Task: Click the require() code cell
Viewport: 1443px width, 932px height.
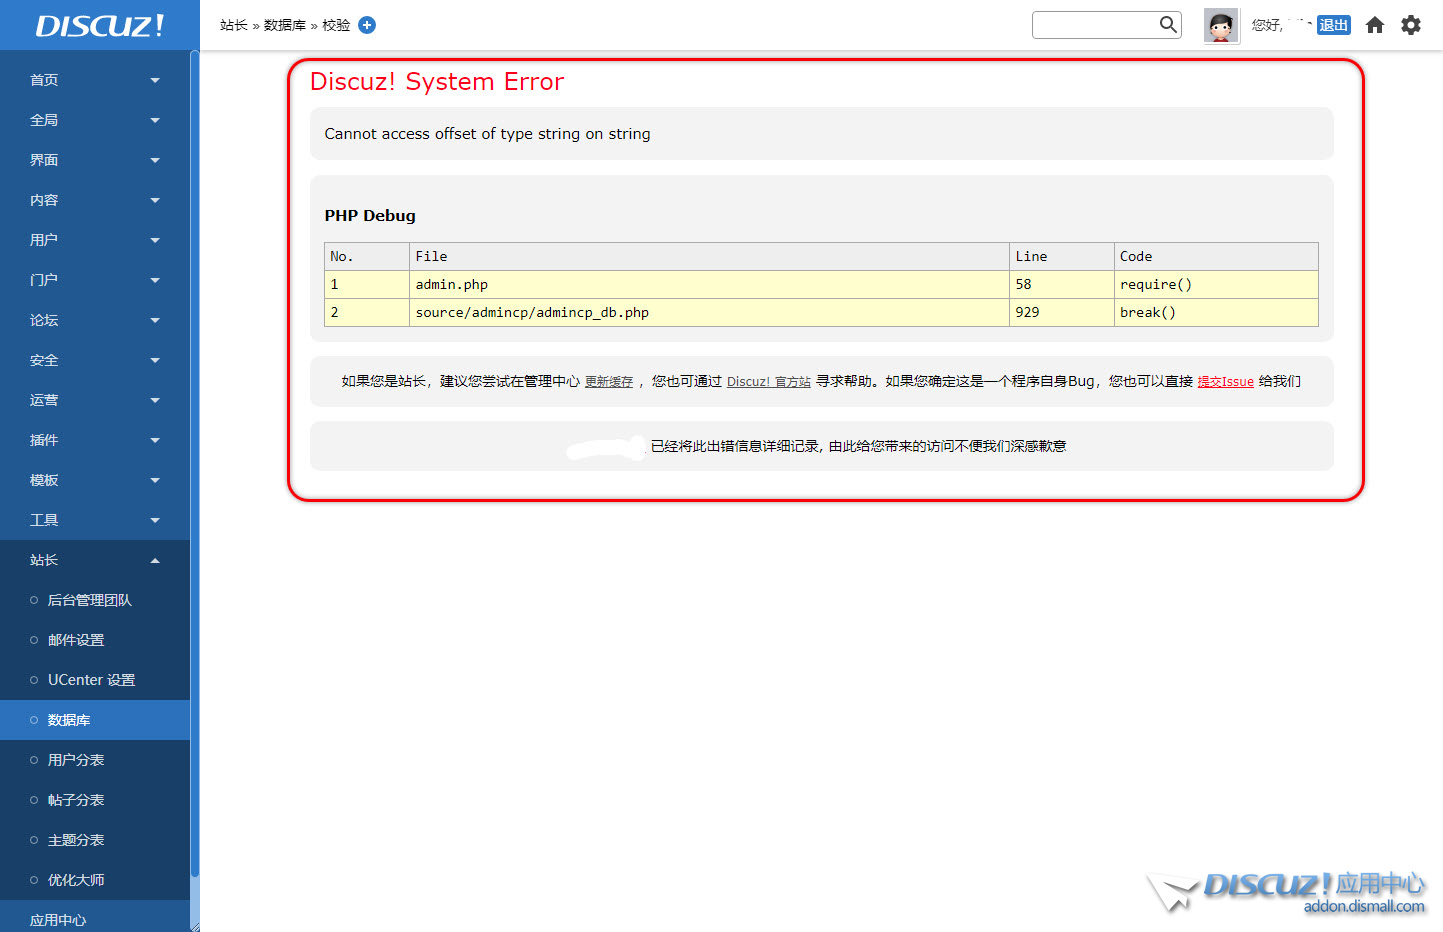Action: pyautogui.click(x=1216, y=285)
